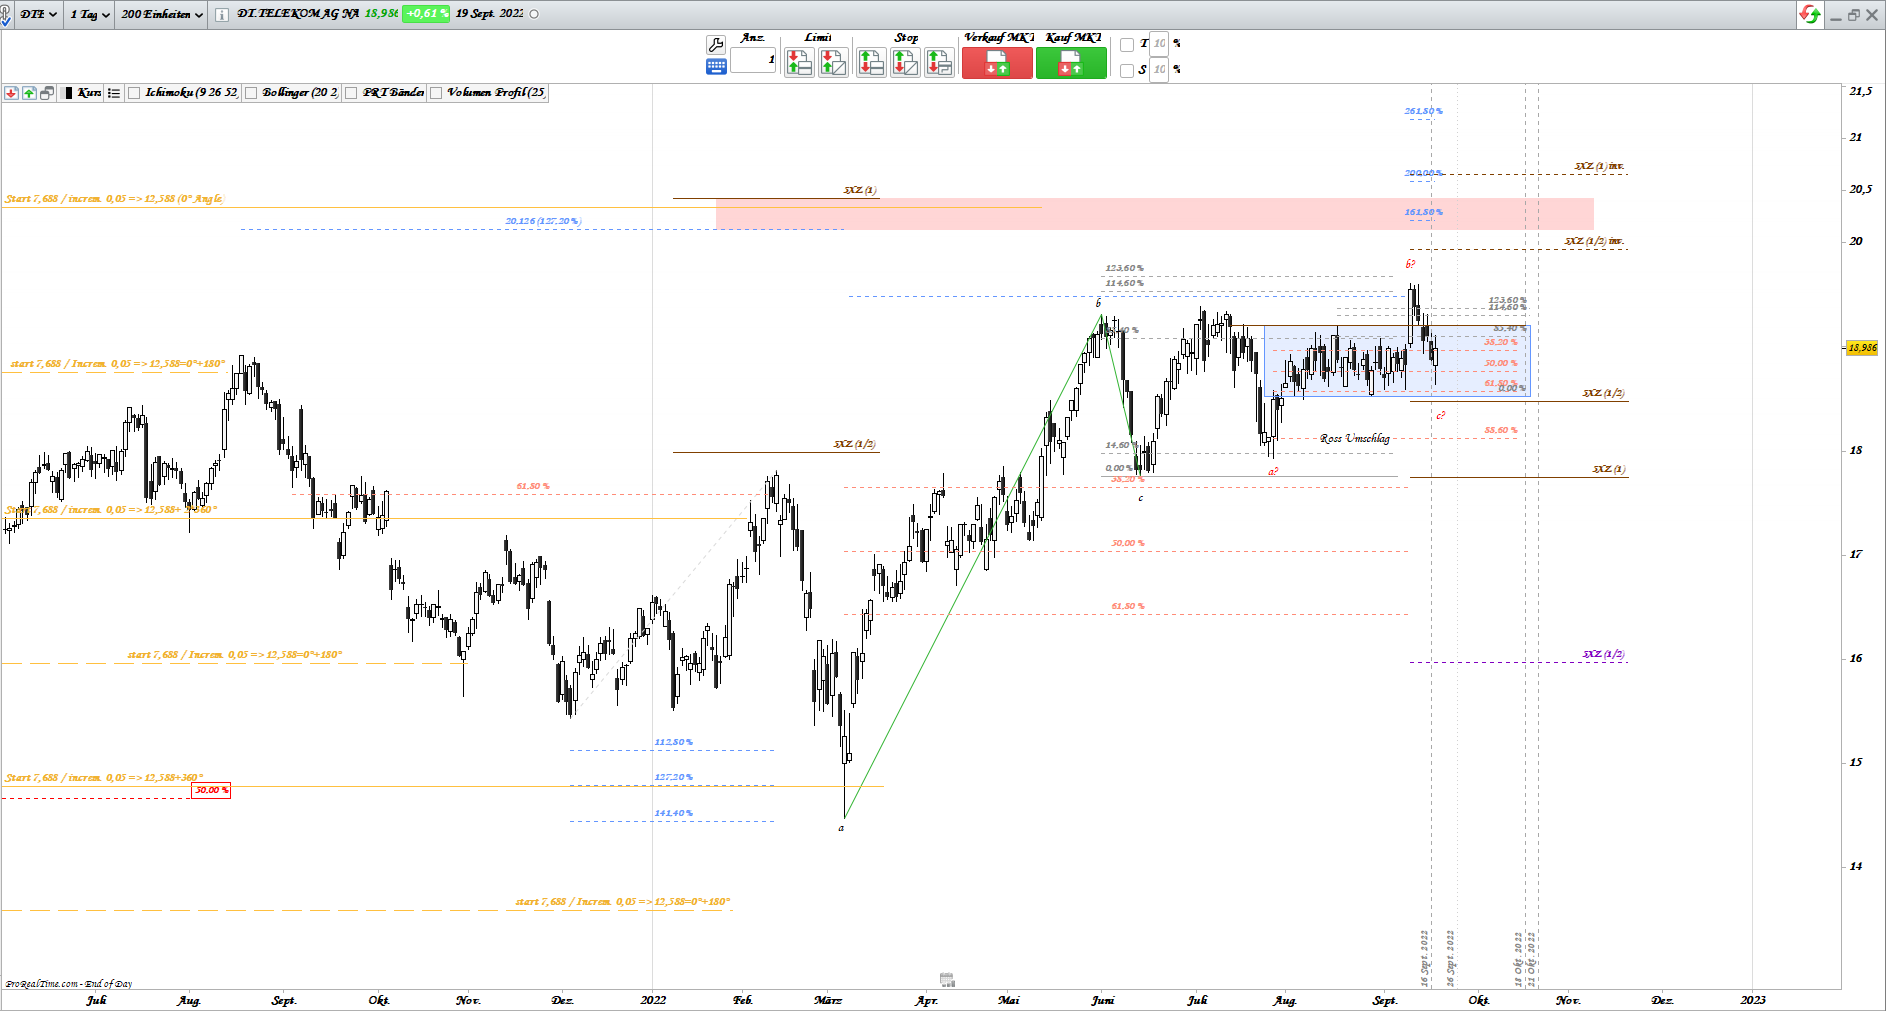Restore the chart window size
This screenshot has height=1011, width=1886.
pyautogui.click(x=1854, y=15)
